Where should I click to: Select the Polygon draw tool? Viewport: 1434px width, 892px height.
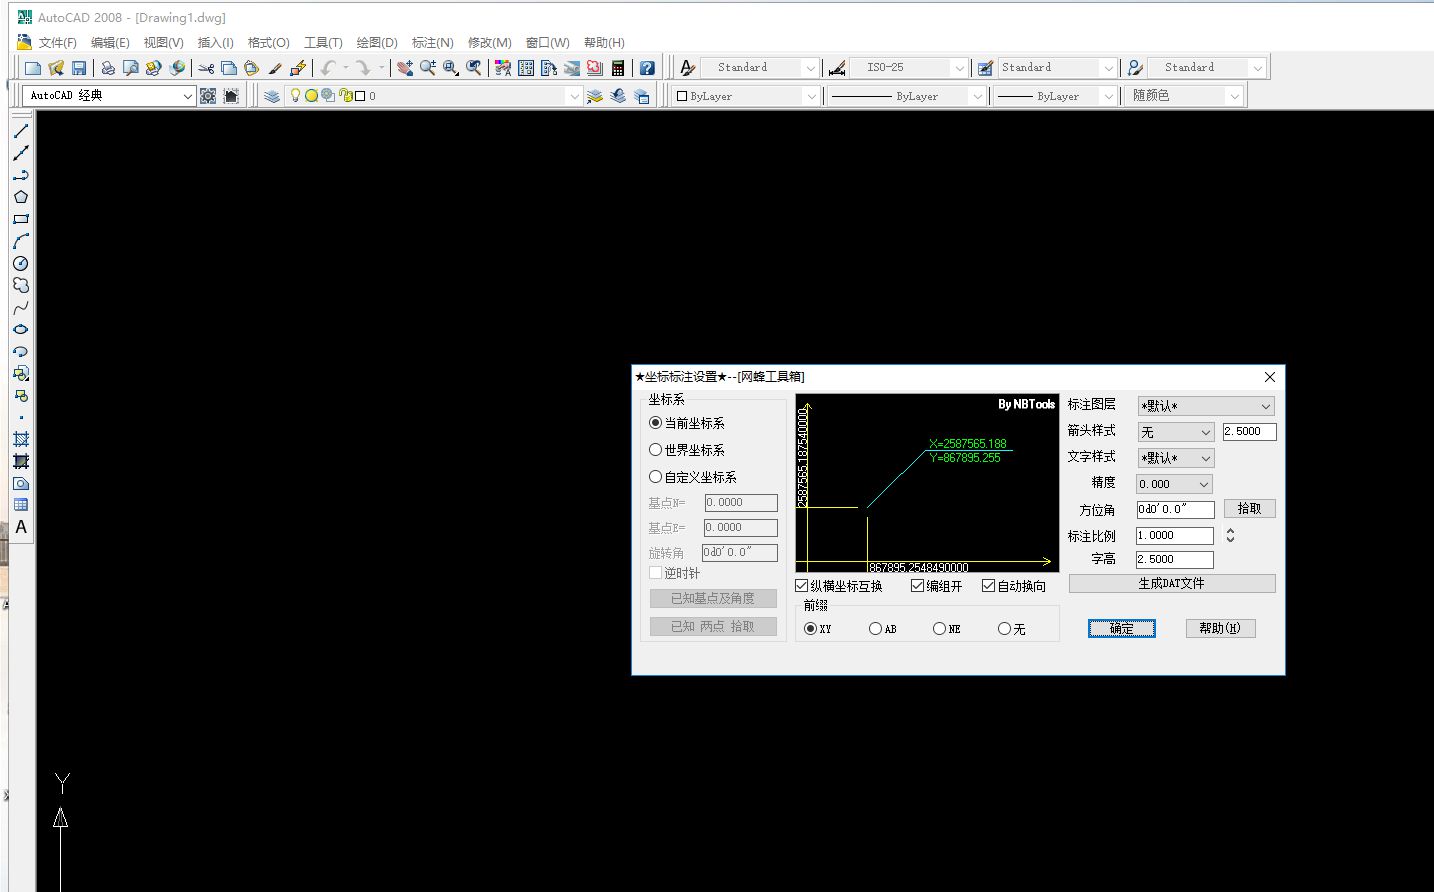pos(20,197)
